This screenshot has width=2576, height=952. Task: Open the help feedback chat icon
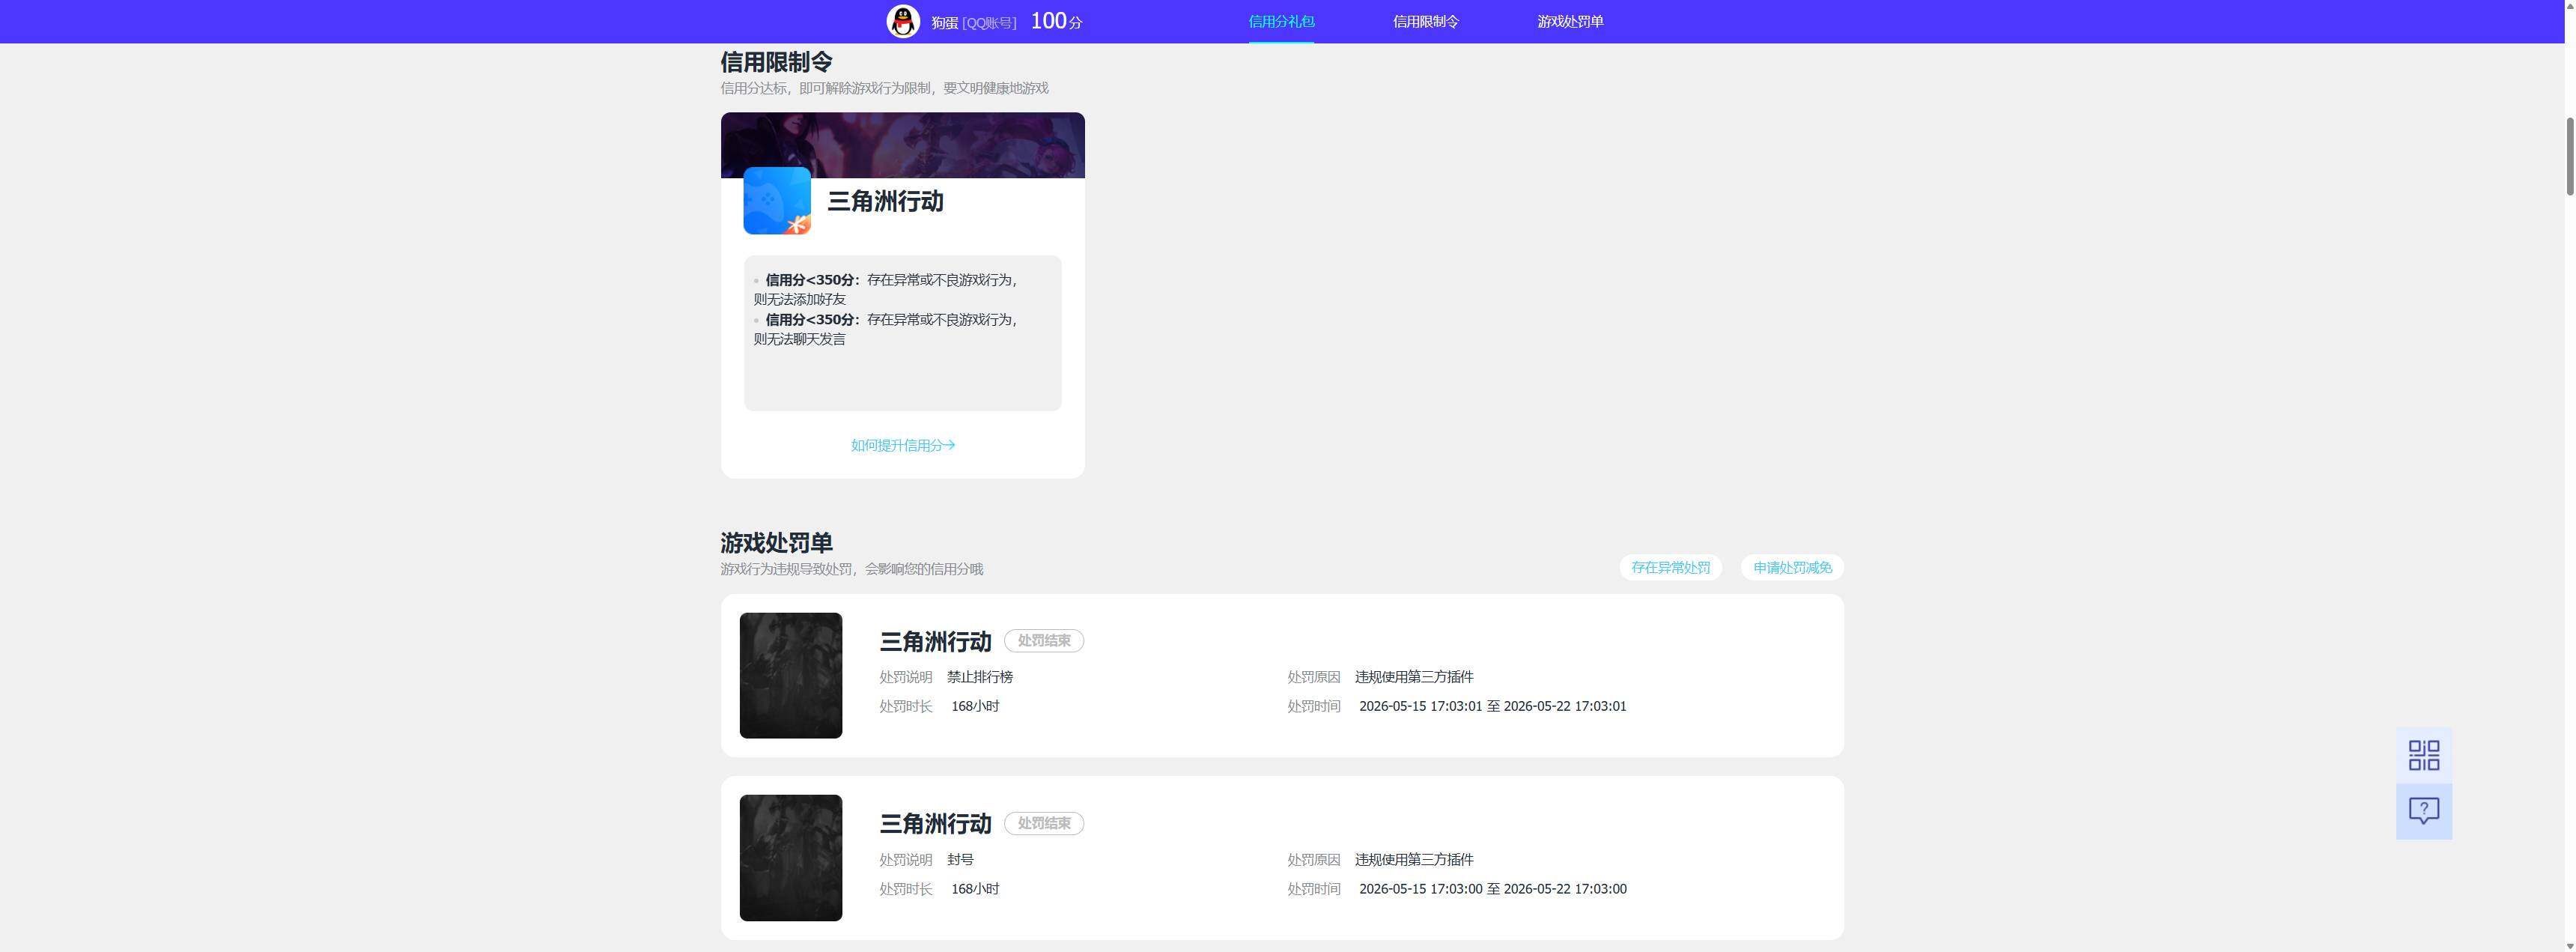[2423, 811]
